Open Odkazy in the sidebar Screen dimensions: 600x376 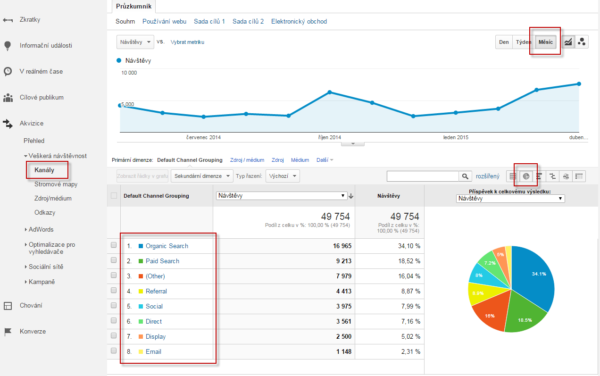[x=45, y=213]
